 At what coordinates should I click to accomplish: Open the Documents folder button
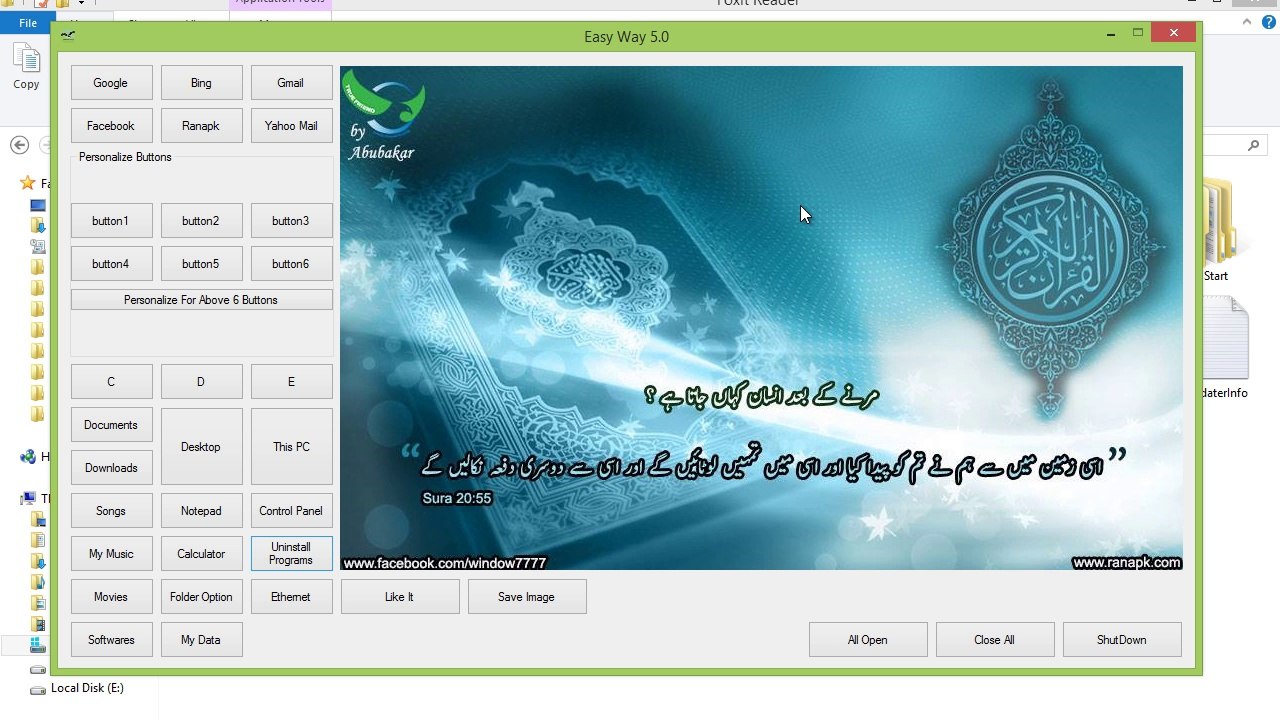click(x=111, y=425)
